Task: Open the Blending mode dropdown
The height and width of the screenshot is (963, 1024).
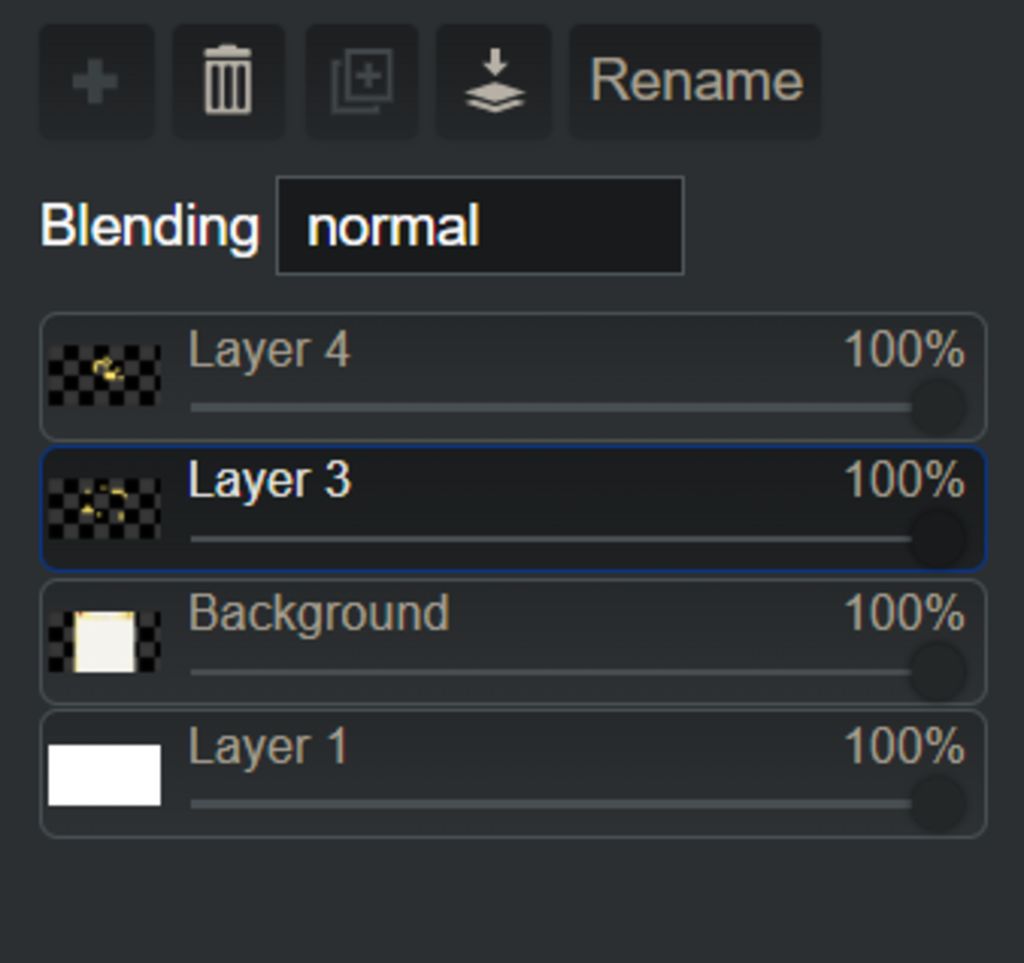Action: pos(480,226)
